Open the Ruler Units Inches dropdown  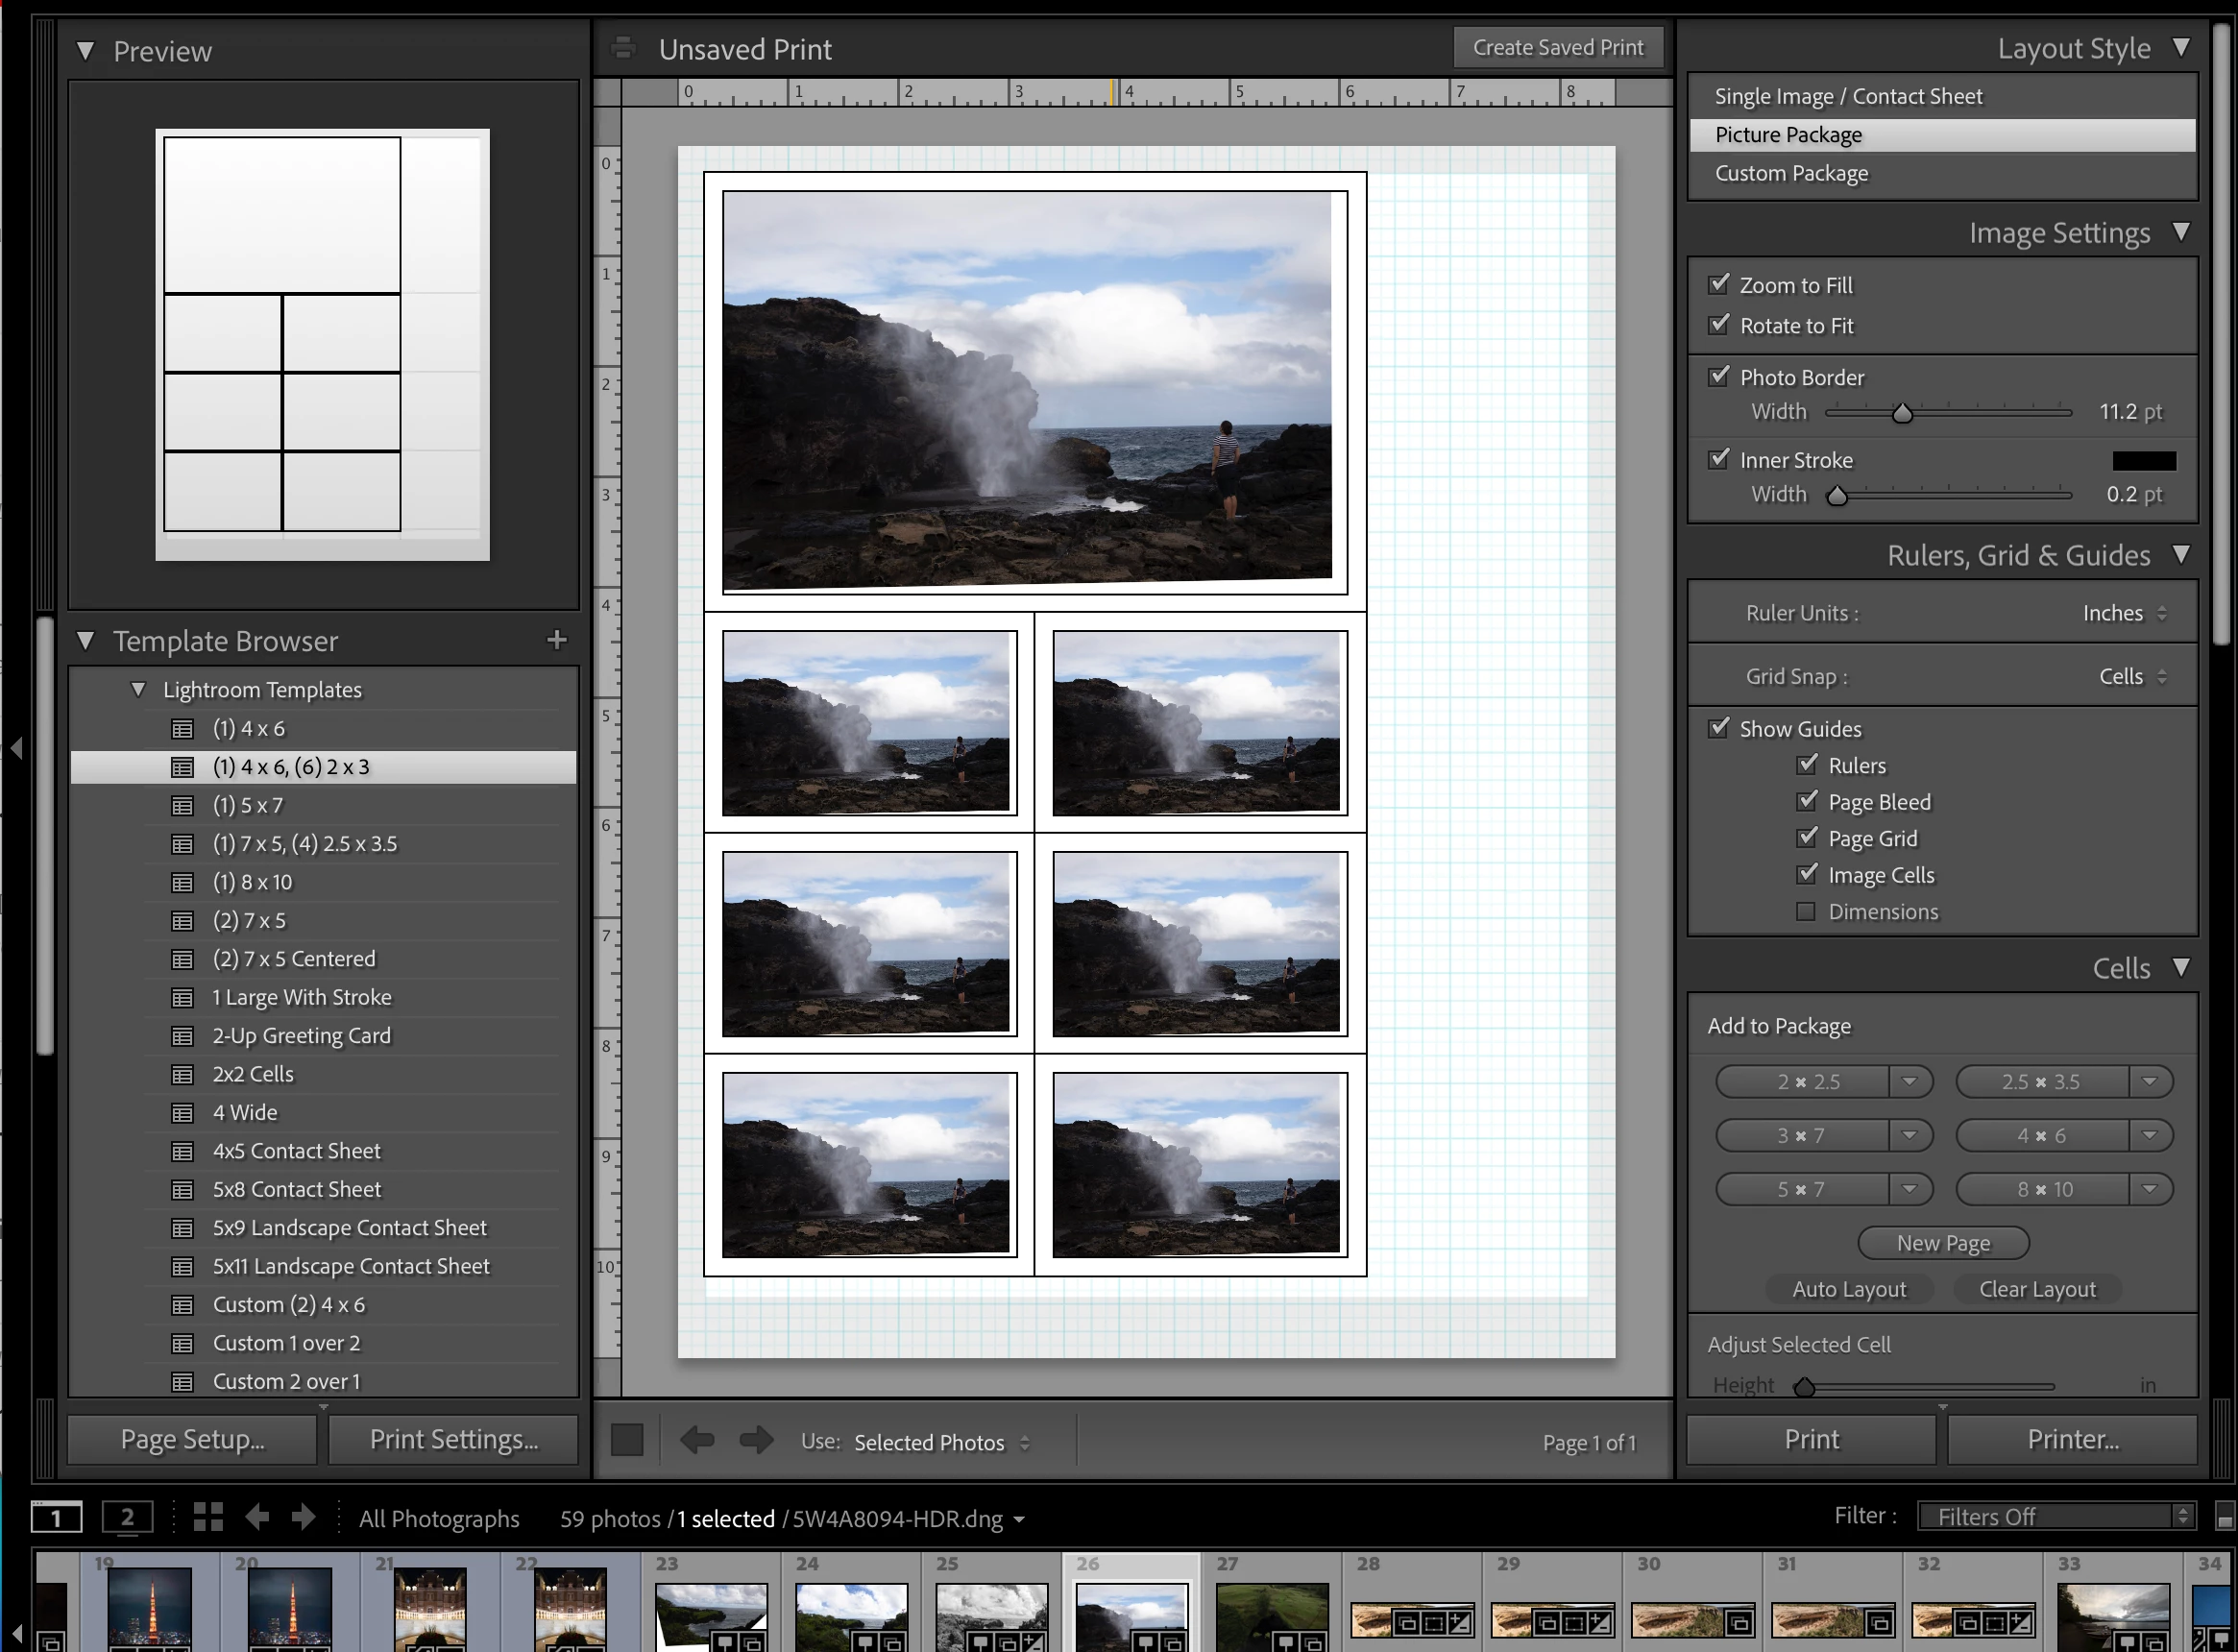point(2124,613)
